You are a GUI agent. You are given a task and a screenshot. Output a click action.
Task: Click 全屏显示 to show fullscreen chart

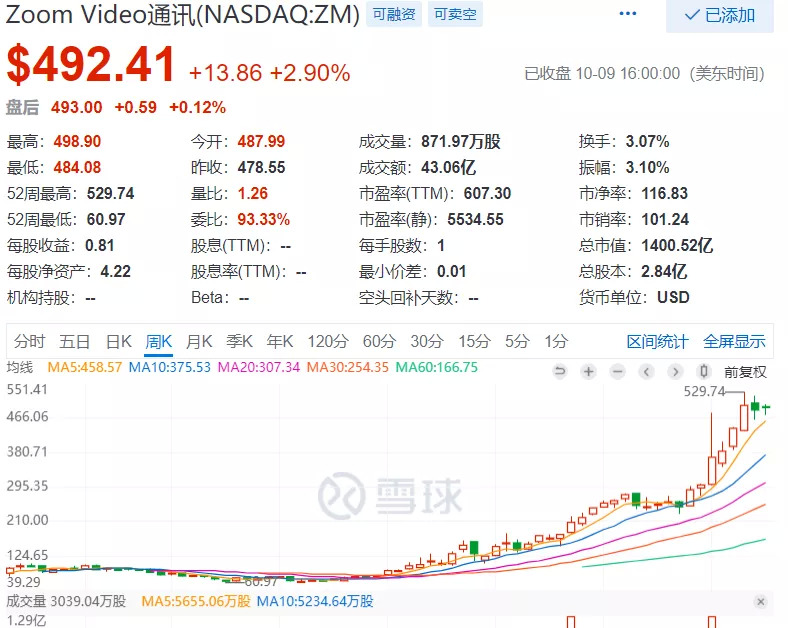(x=734, y=342)
